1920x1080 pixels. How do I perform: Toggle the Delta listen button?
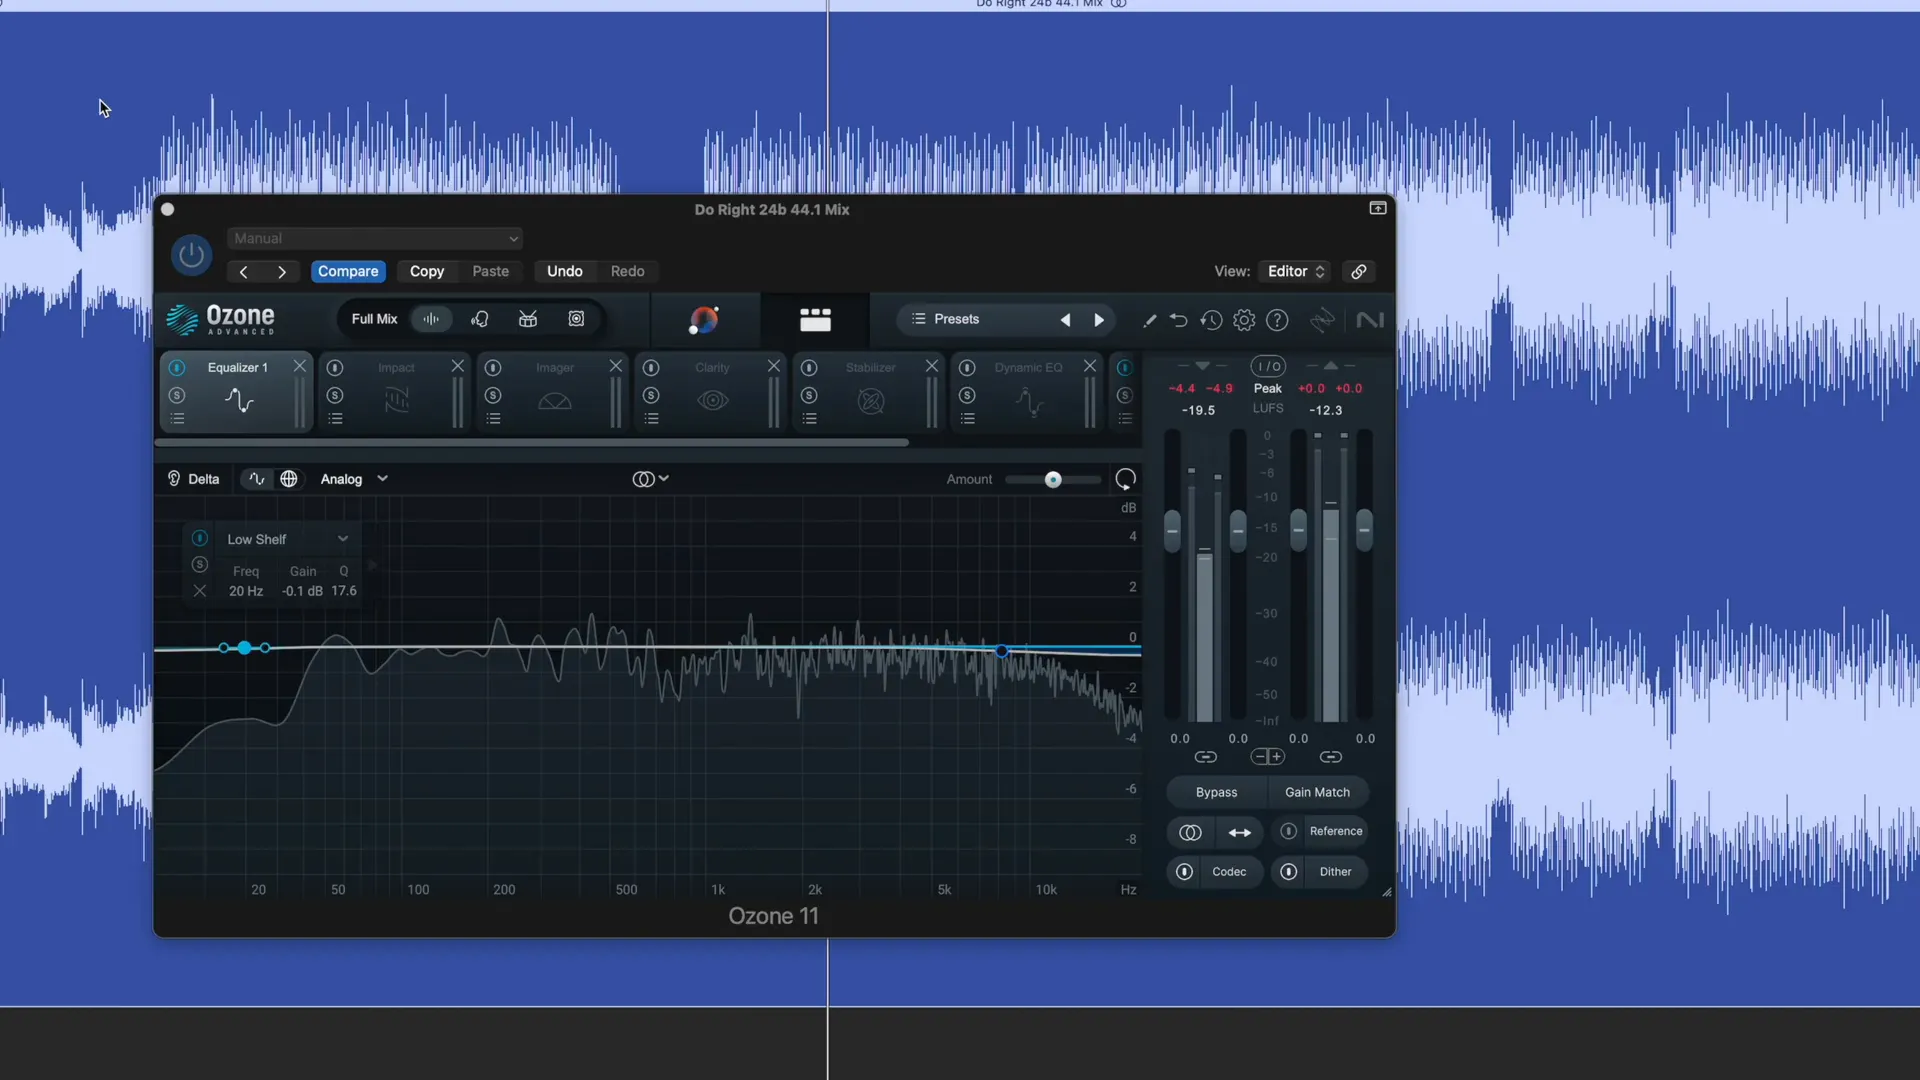coord(194,479)
